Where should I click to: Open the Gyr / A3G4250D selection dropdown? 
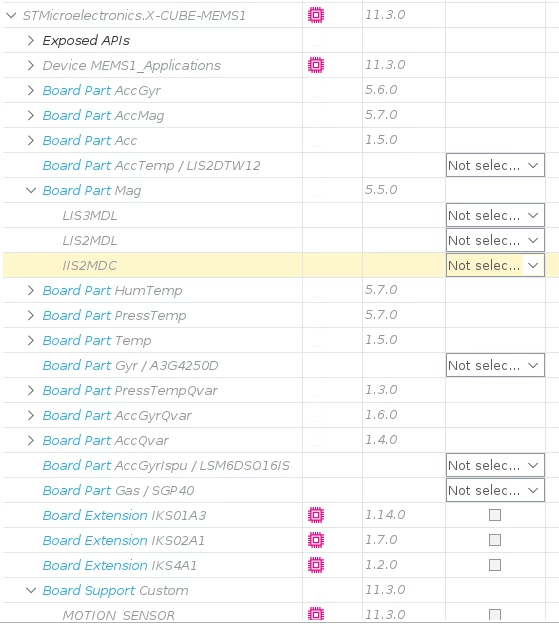(x=495, y=365)
